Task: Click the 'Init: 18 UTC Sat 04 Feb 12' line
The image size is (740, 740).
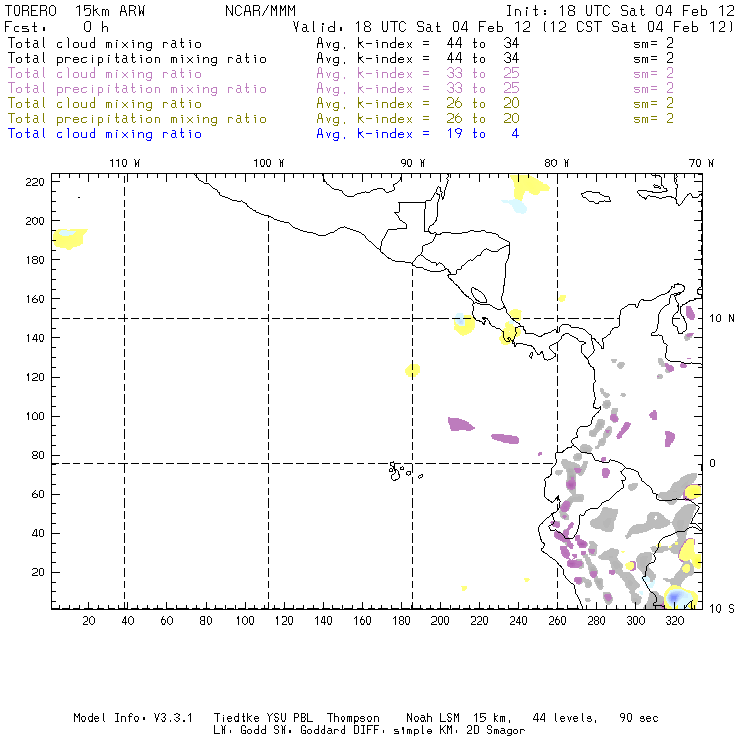Action: 620,11
